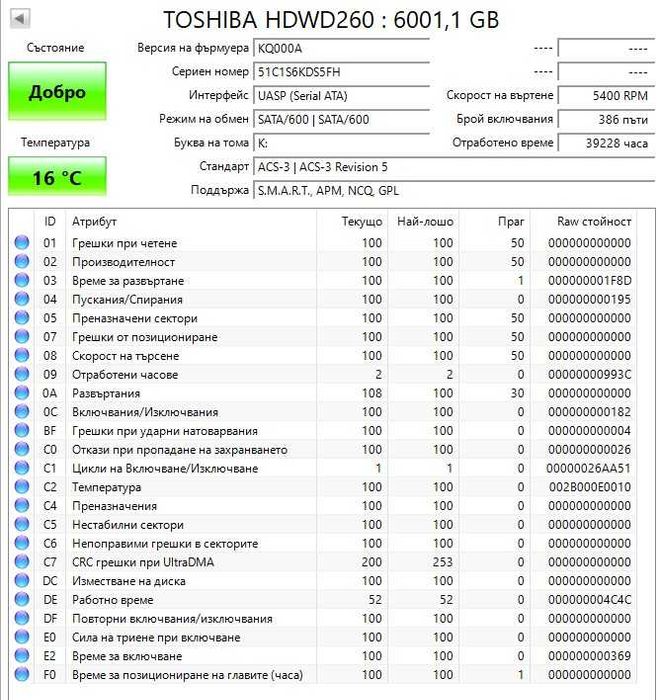Viewport: 659px width, 700px height.
Task: Click the status icon of attribute BF row
Action: pyautogui.click(x=21, y=430)
